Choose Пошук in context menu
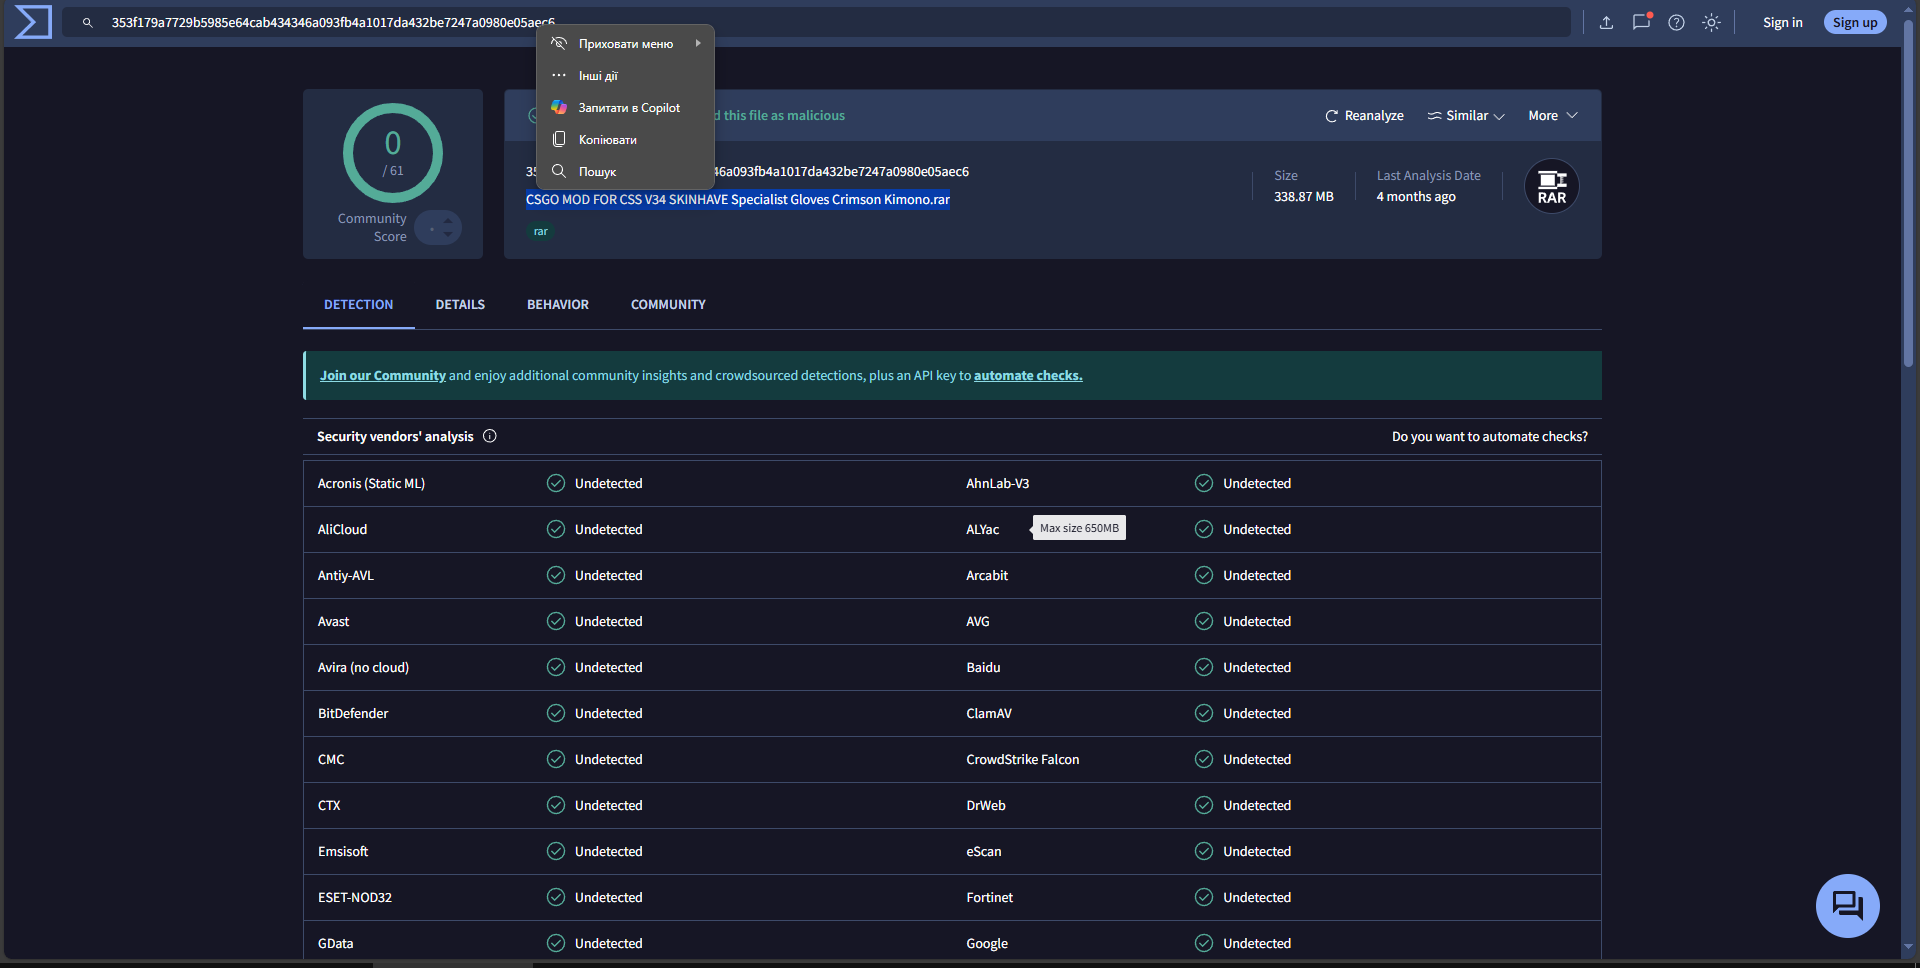This screenshot has width=1920, height=968. (x=626, y=172)
